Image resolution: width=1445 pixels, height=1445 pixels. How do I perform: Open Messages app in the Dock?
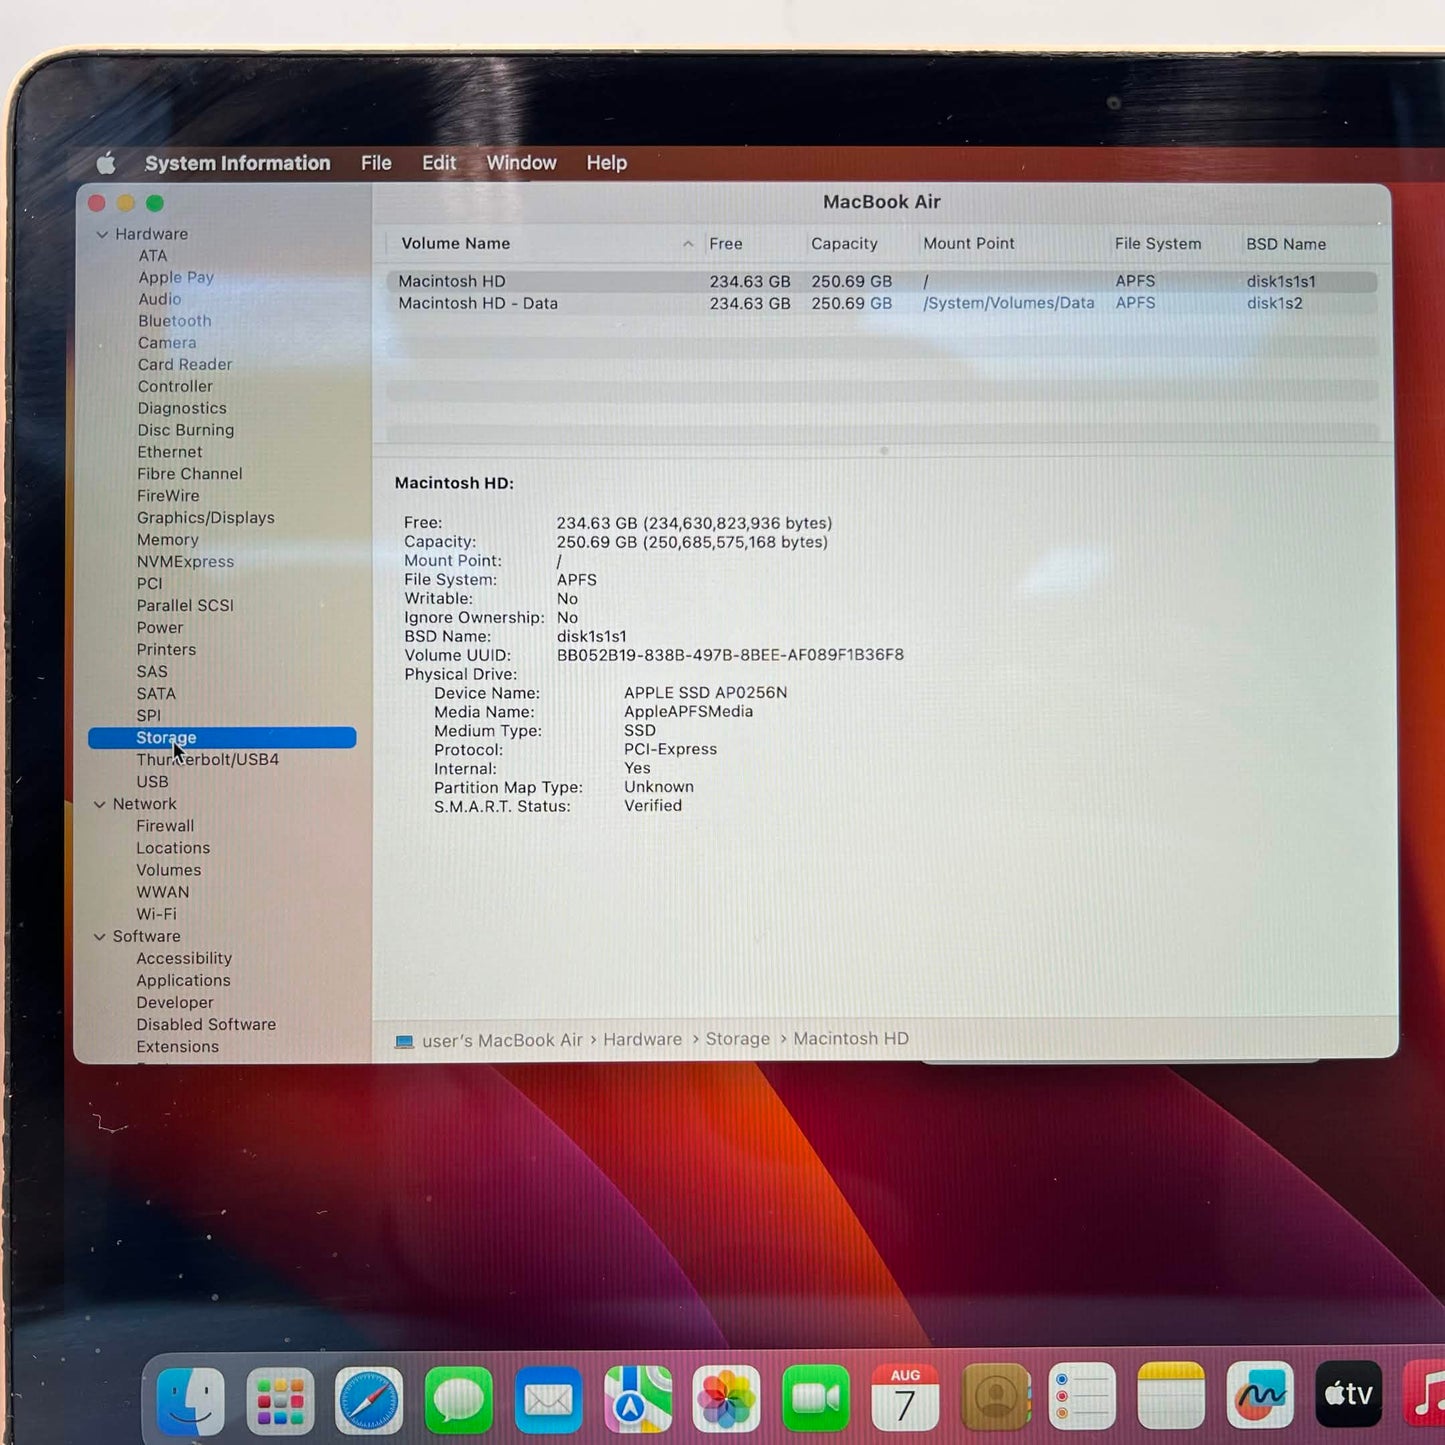pyautogui.click(x=459, y=1399)
